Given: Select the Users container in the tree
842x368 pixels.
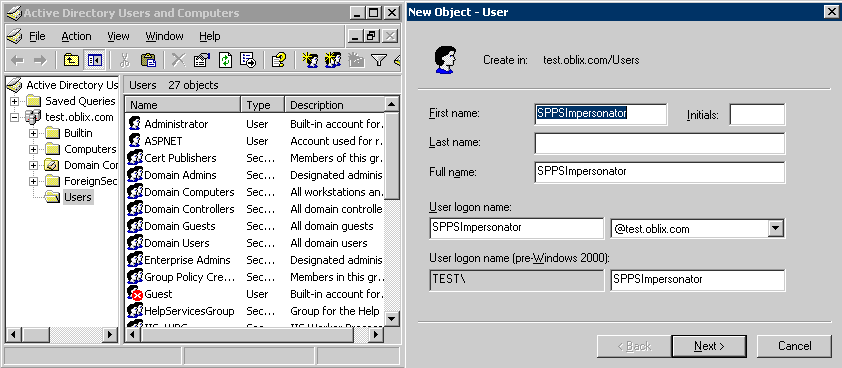Looking at the screenshot, I should click(78, 197).
